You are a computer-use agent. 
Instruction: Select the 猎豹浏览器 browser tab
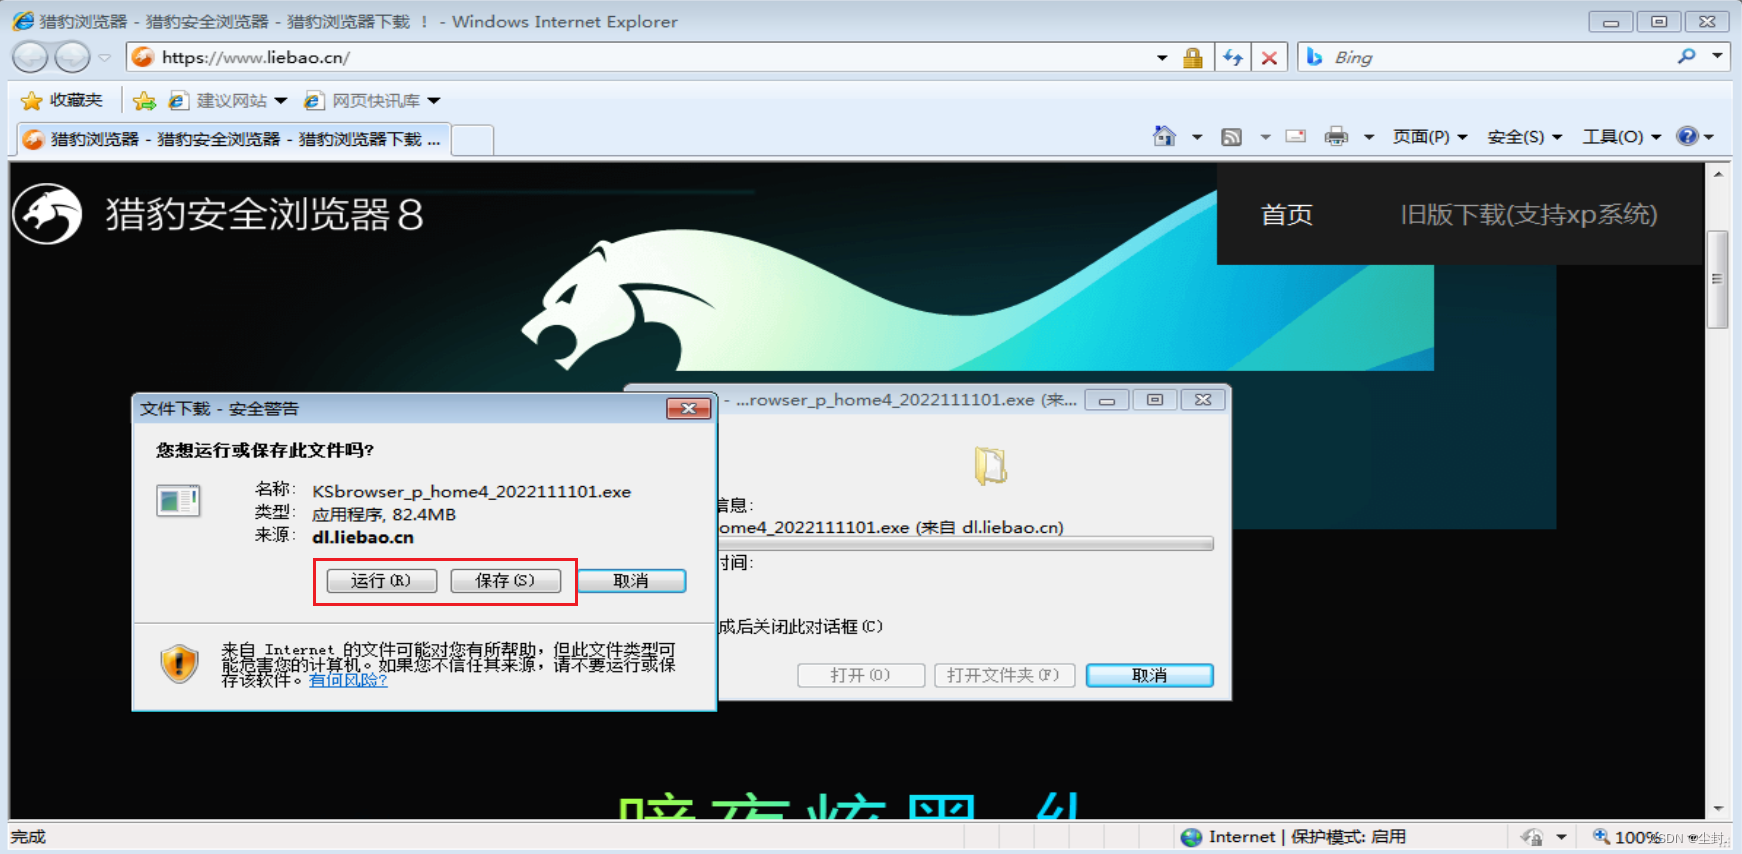click(232, 139)
